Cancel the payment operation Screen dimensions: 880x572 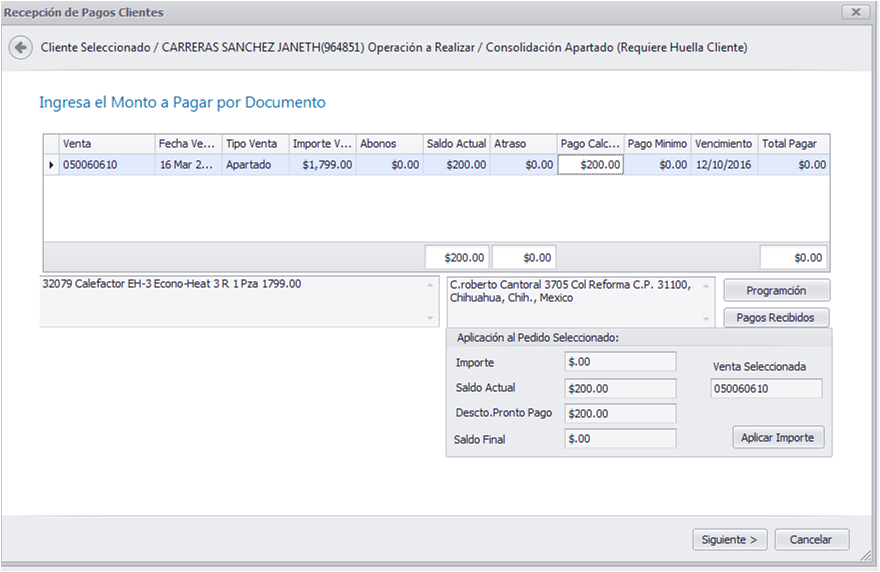pos(811,539)
